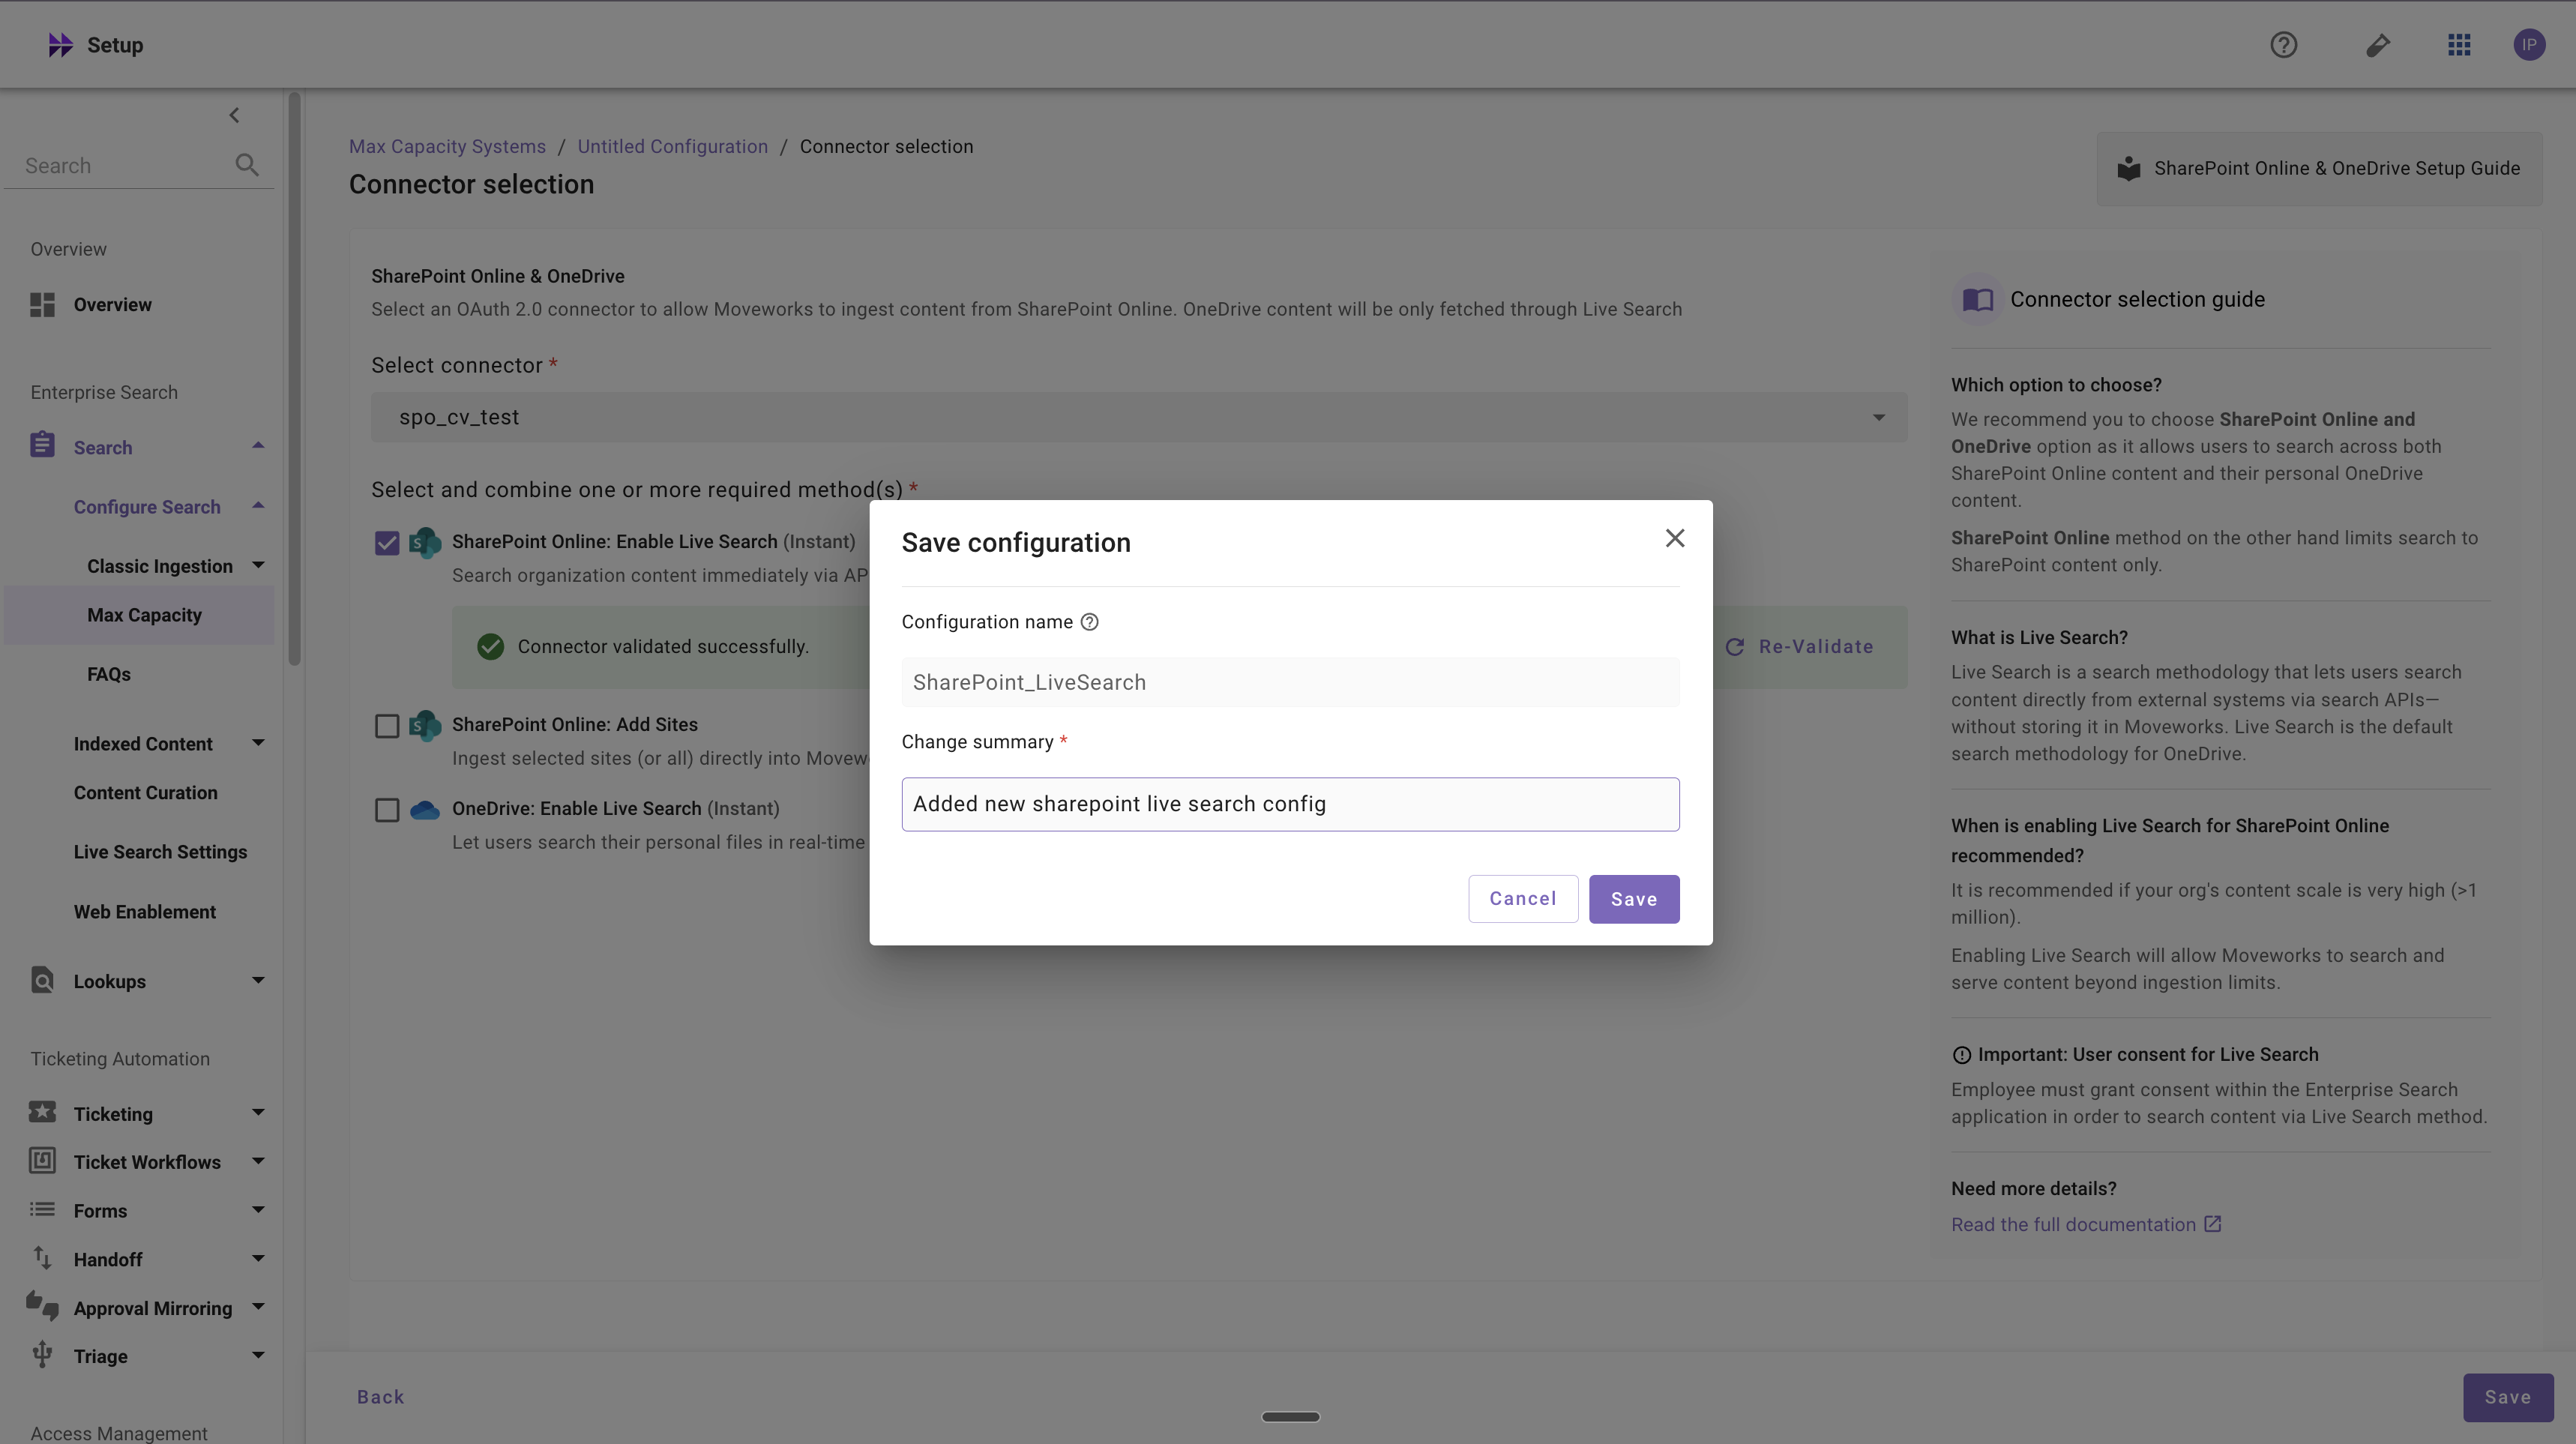Select Max Capacity in sidebar

[x=139, y=615]
